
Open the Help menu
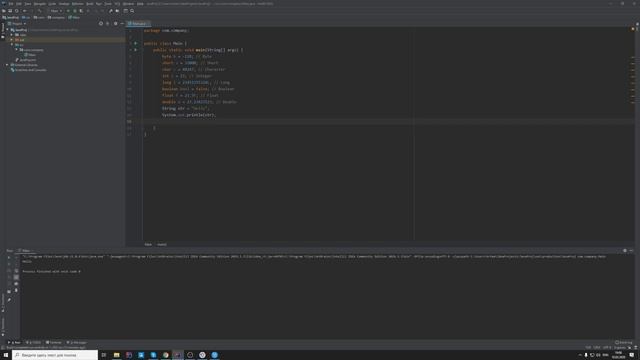[140, 4]
